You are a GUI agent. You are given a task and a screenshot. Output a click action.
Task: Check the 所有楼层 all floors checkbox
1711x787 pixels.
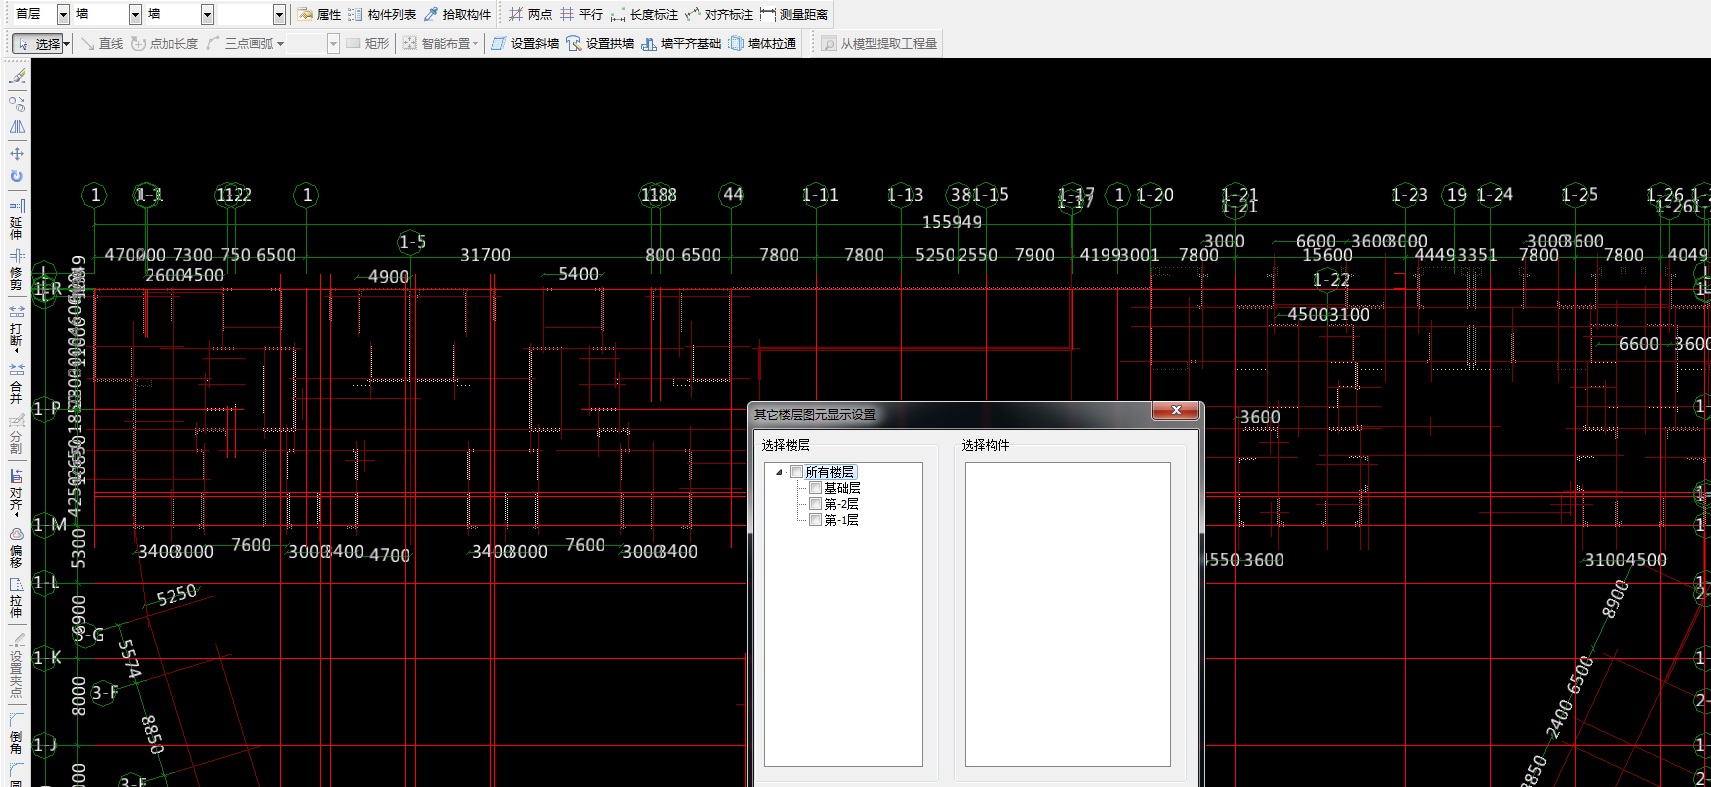pos(797,472)
